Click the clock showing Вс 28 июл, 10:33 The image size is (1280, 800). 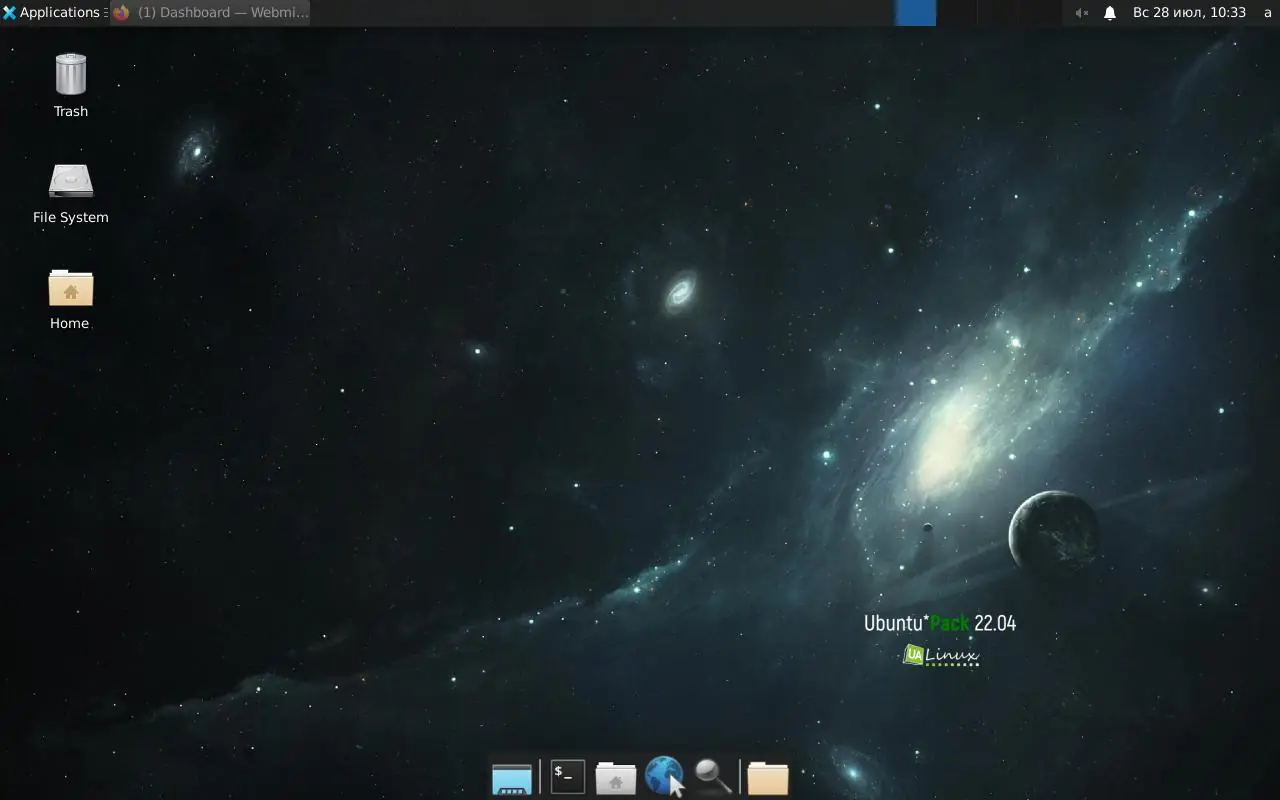pyautogui.click(x=1189, y=13)
